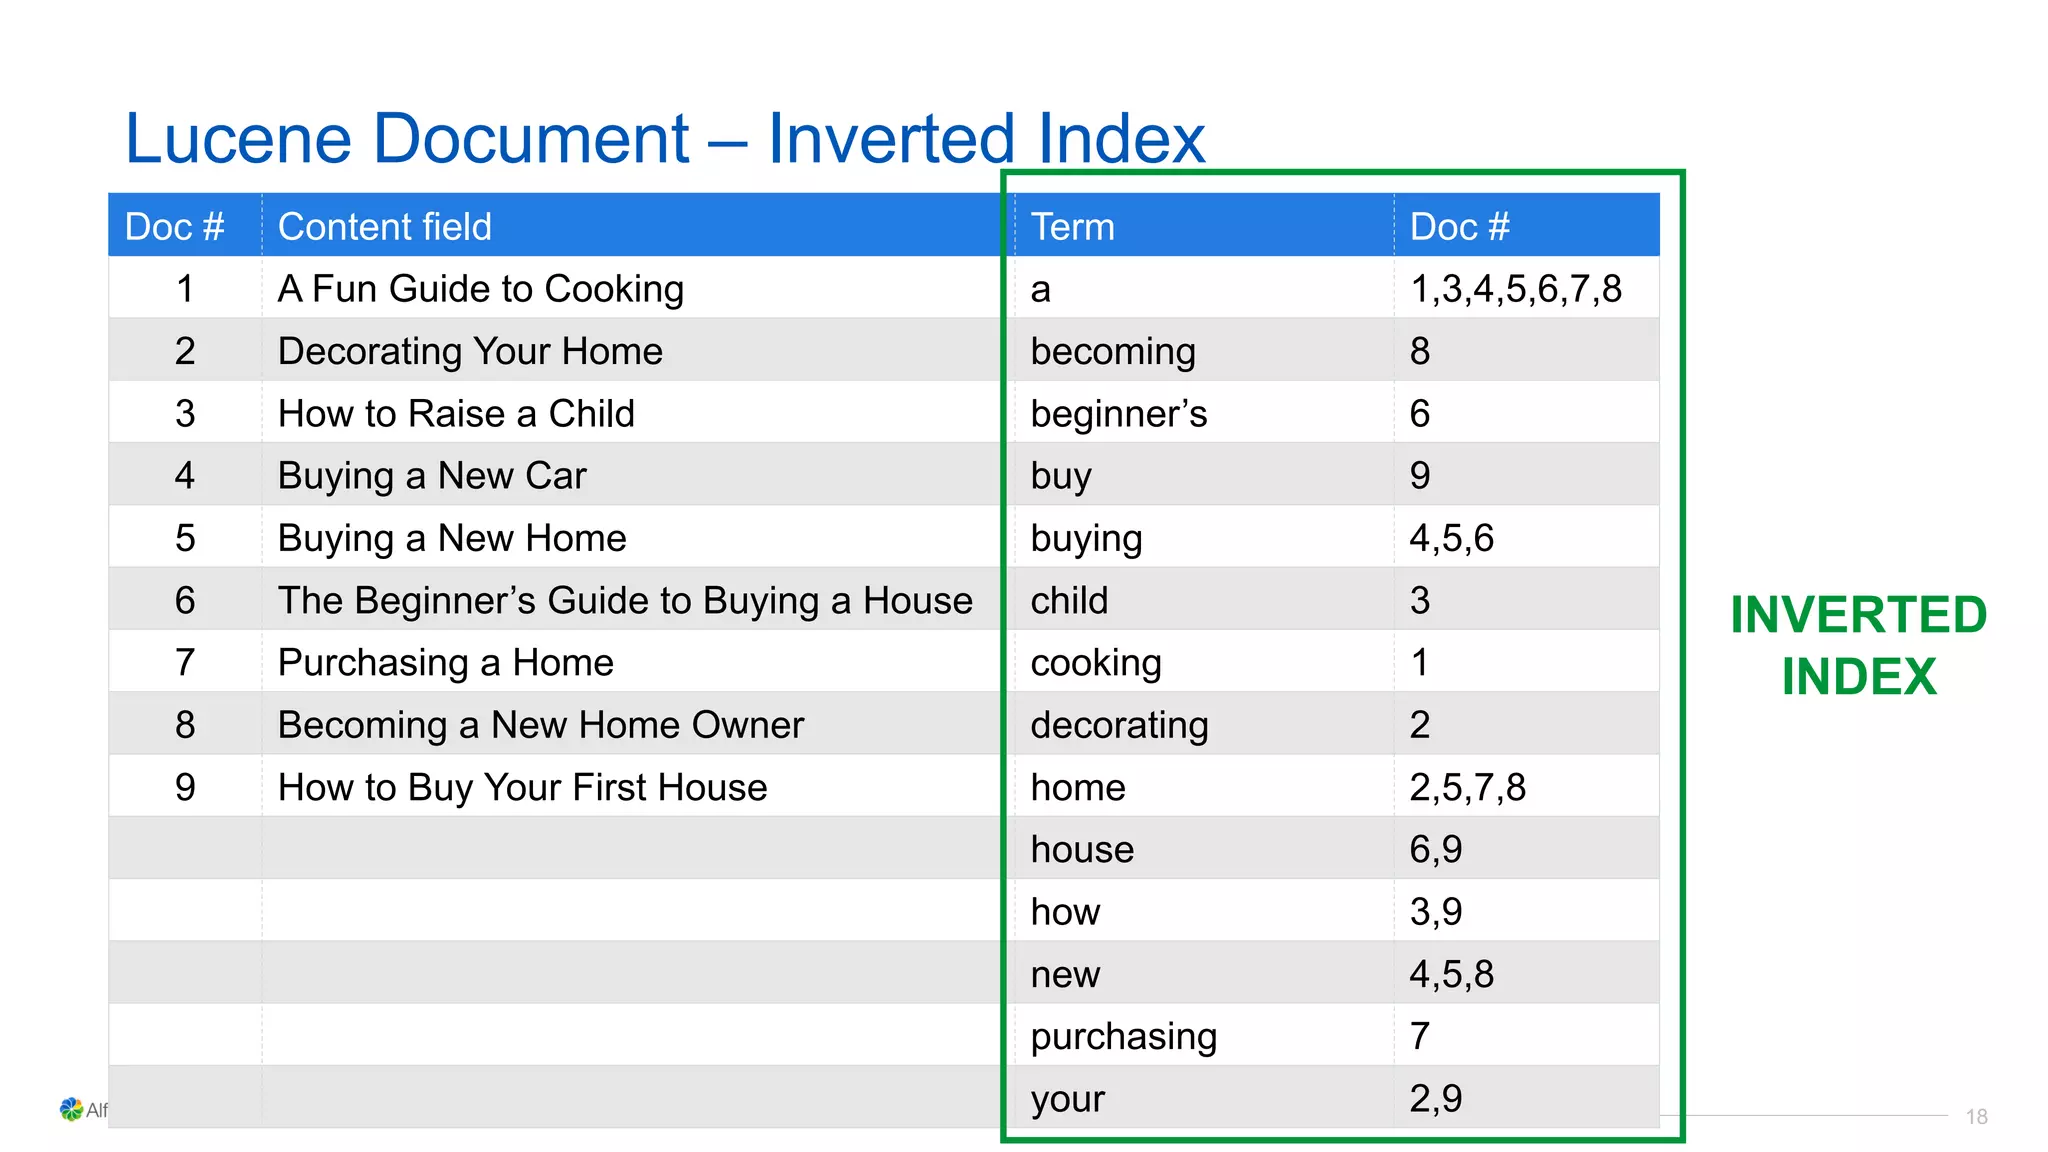Click doc number of 'Buying a New Car' row
Screen dimensions: 2048x1152
185,476
